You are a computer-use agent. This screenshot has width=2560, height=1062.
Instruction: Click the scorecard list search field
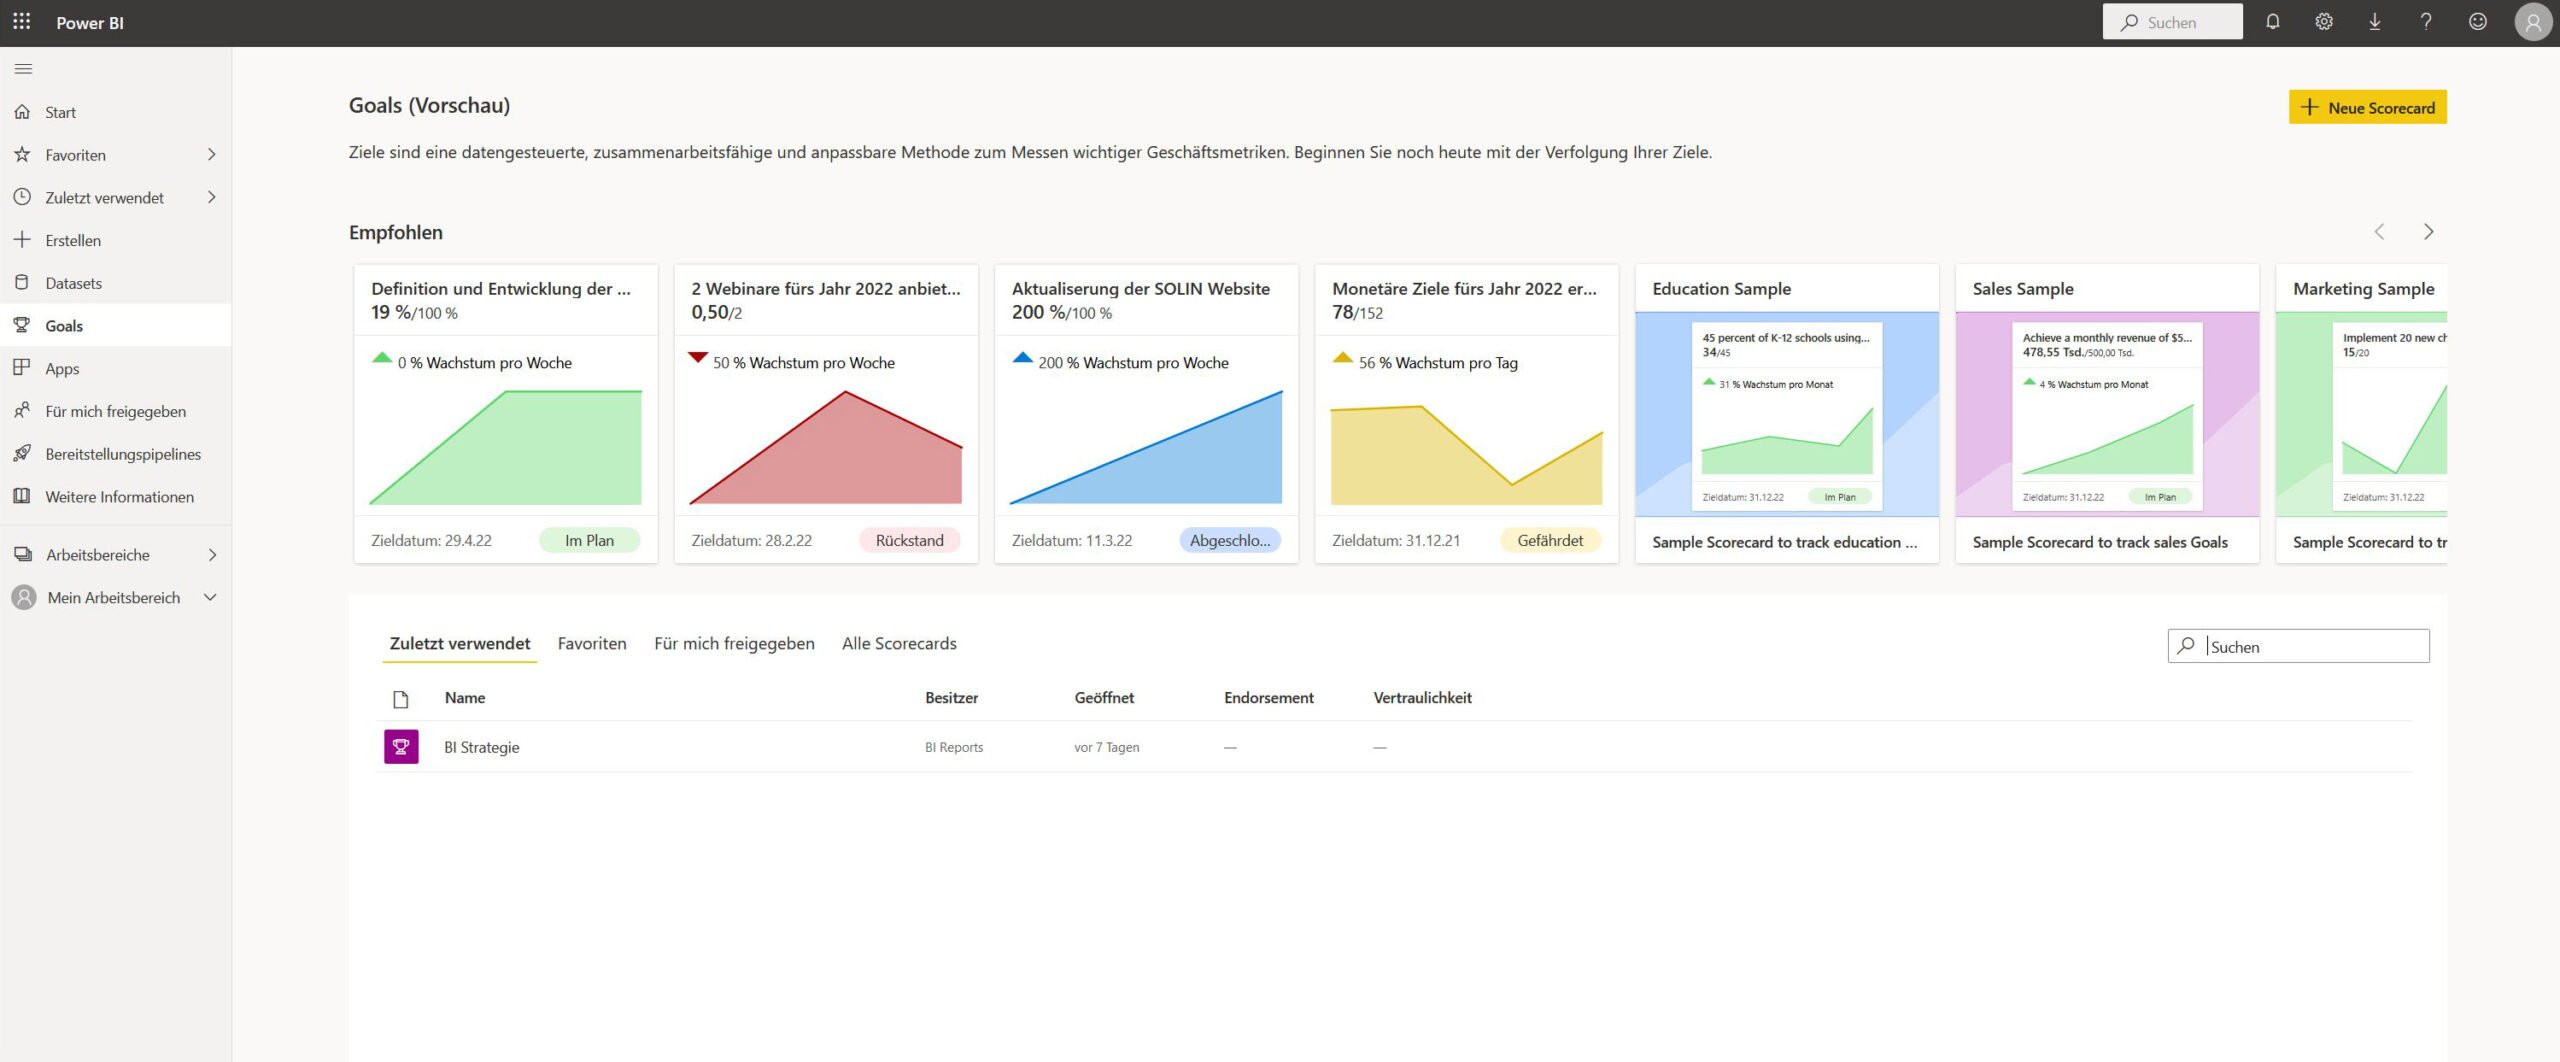coord(2310,647)
